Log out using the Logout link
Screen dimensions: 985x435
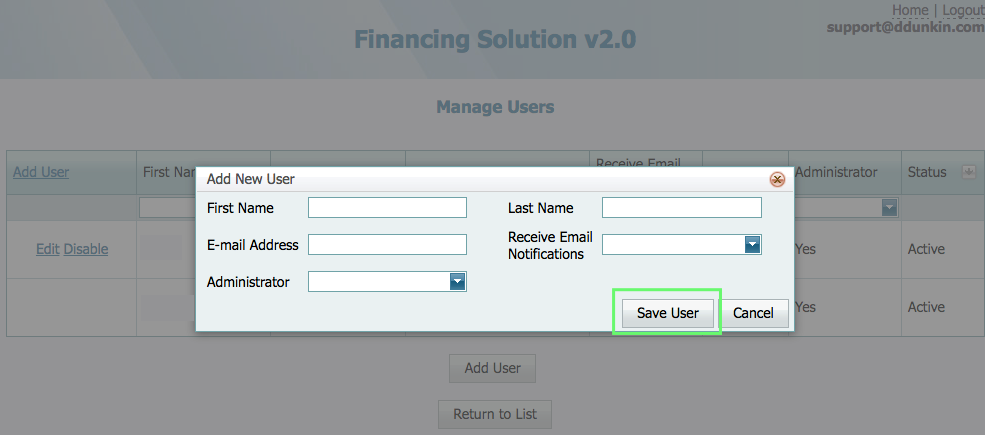962,10
